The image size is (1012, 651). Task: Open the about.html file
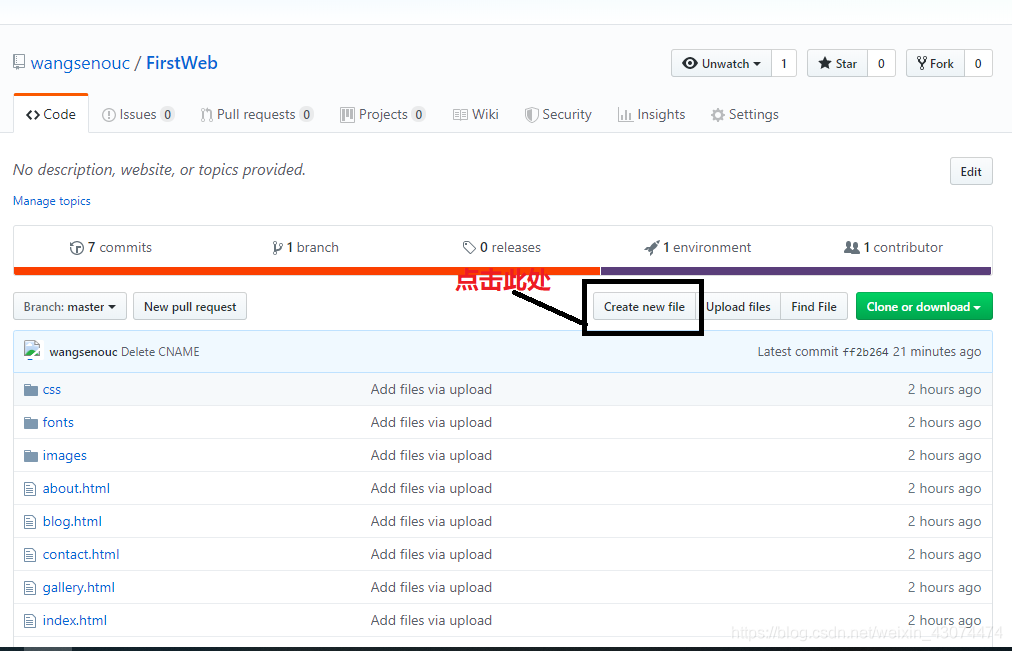tap(76, 488)
